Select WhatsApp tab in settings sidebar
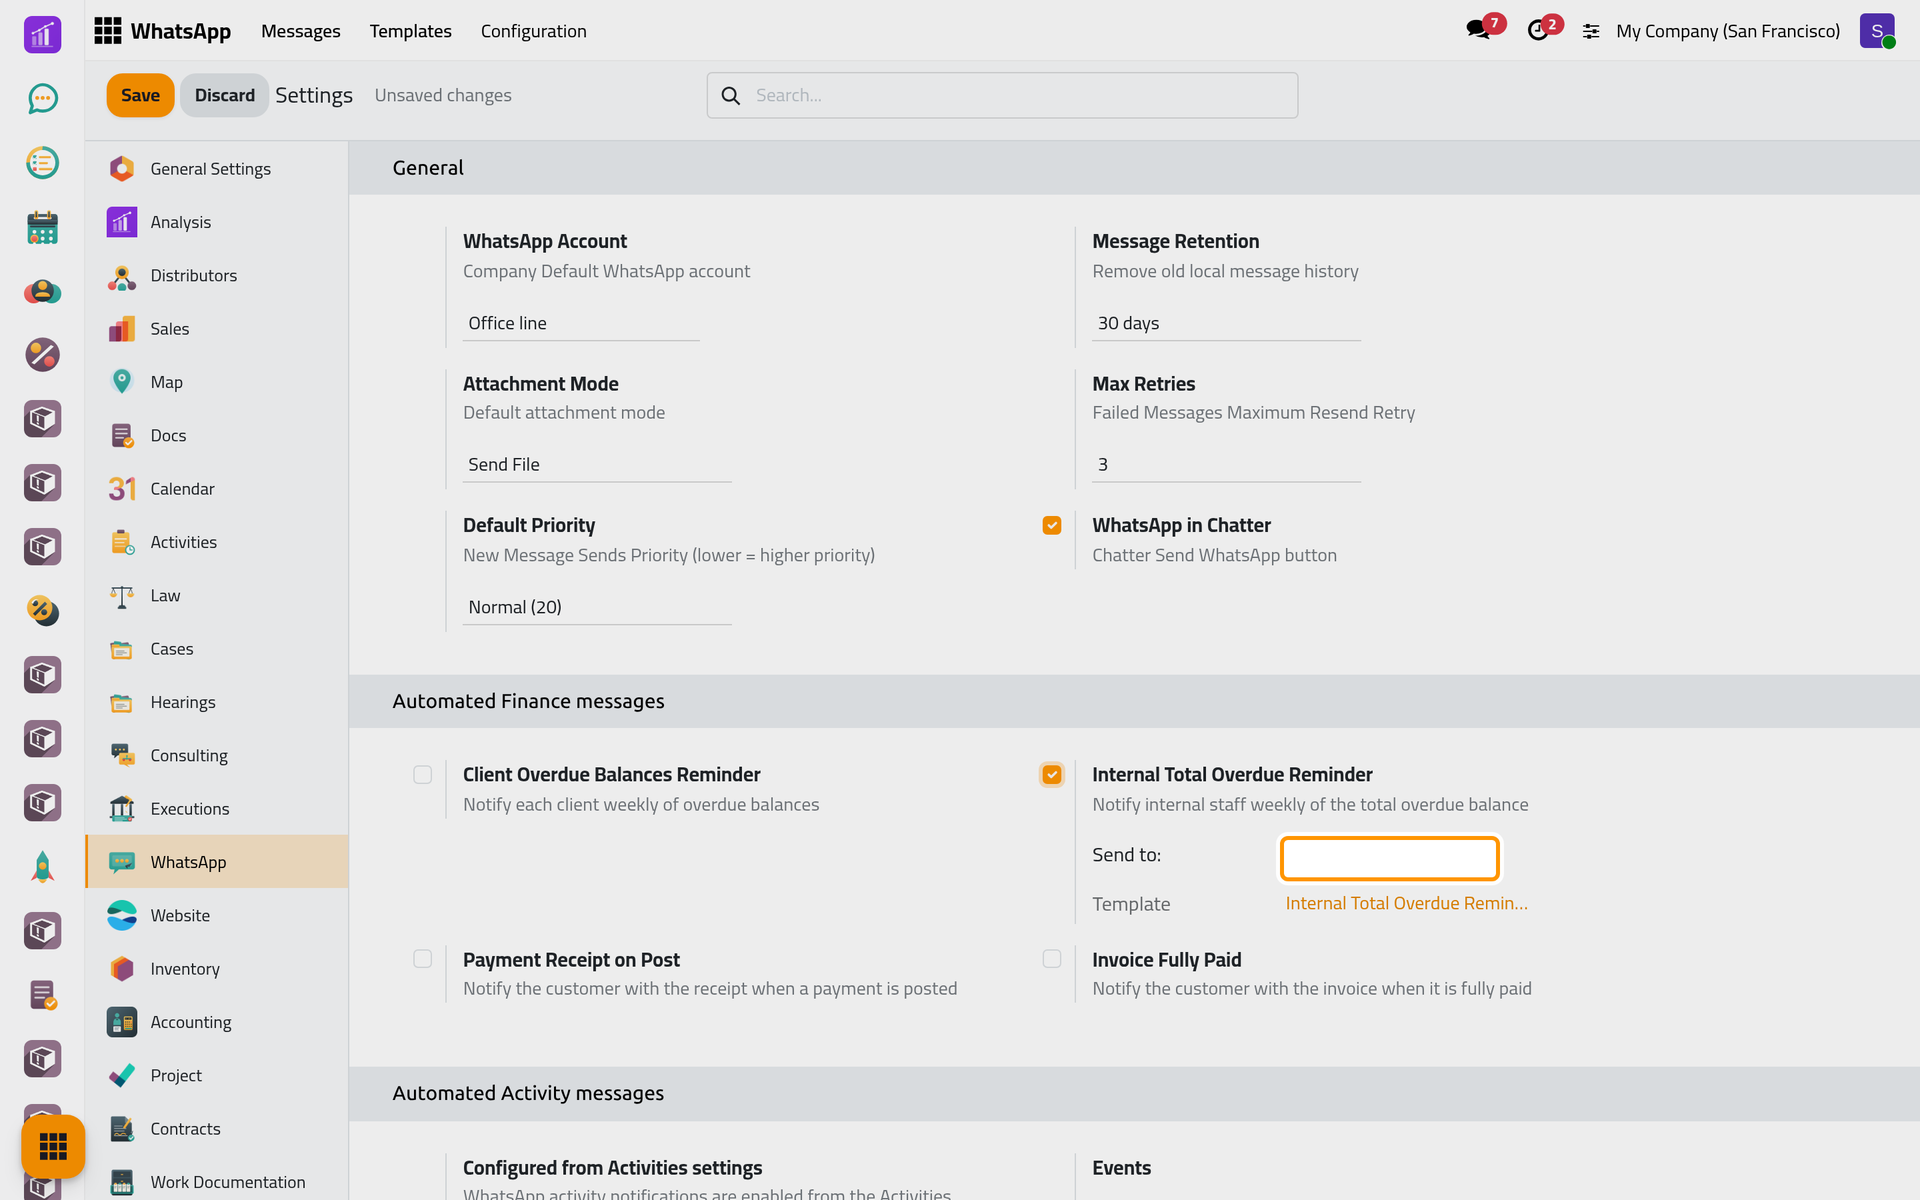The width and height of the screenshot is (1920, 1200). tap(217, 862)
